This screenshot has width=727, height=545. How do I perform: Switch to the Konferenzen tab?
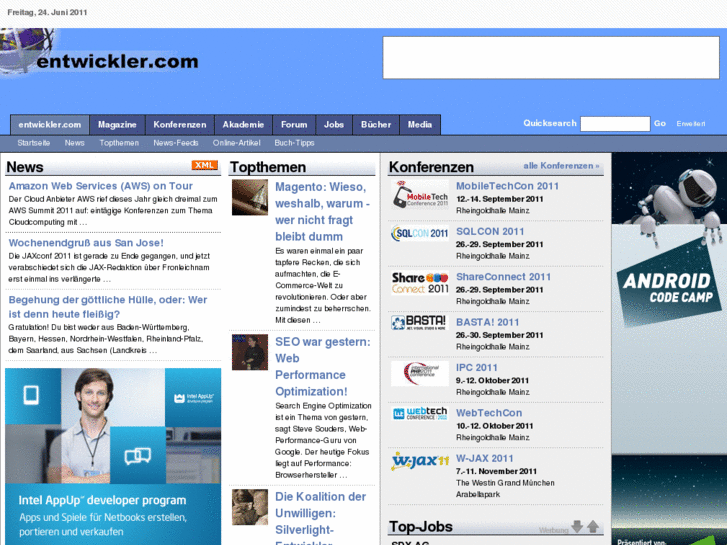point(180,125)
